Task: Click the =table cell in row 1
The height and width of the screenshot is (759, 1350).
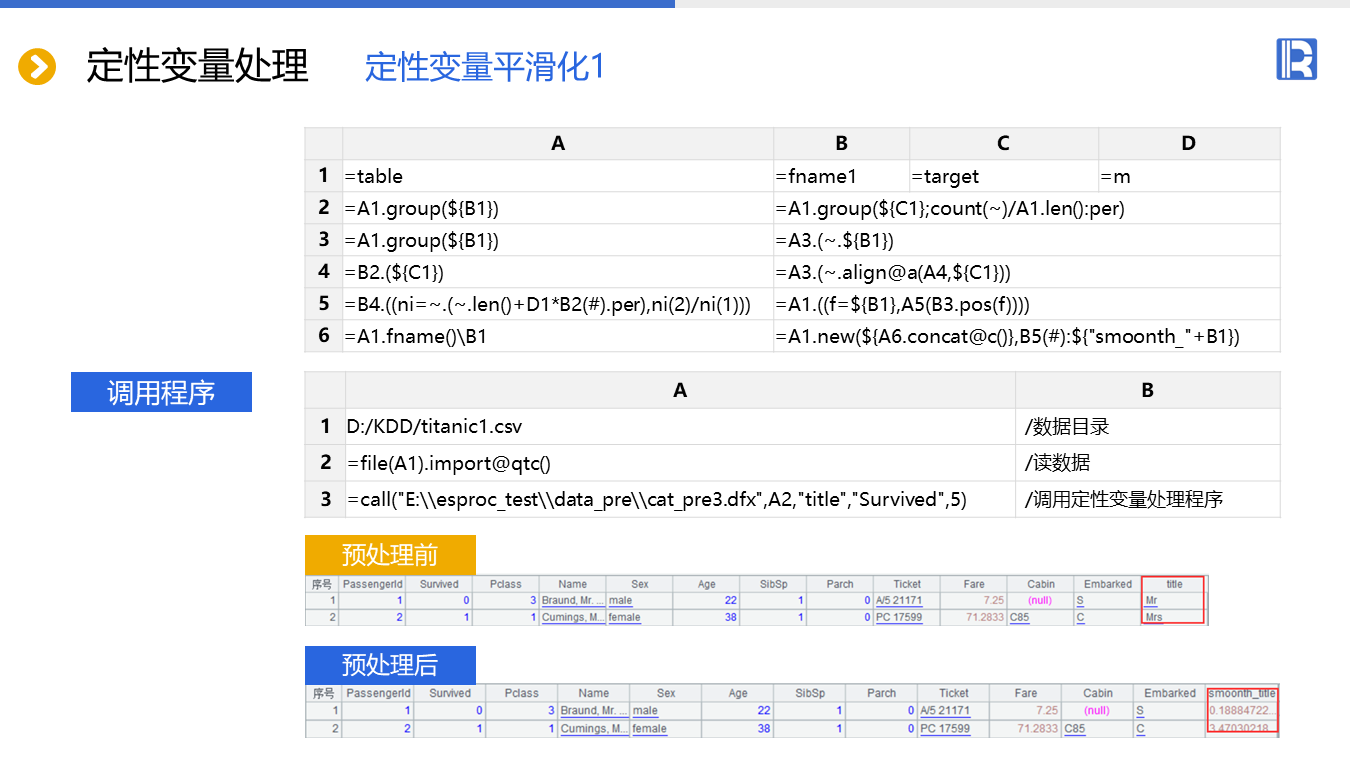Action: pos(557,176)
